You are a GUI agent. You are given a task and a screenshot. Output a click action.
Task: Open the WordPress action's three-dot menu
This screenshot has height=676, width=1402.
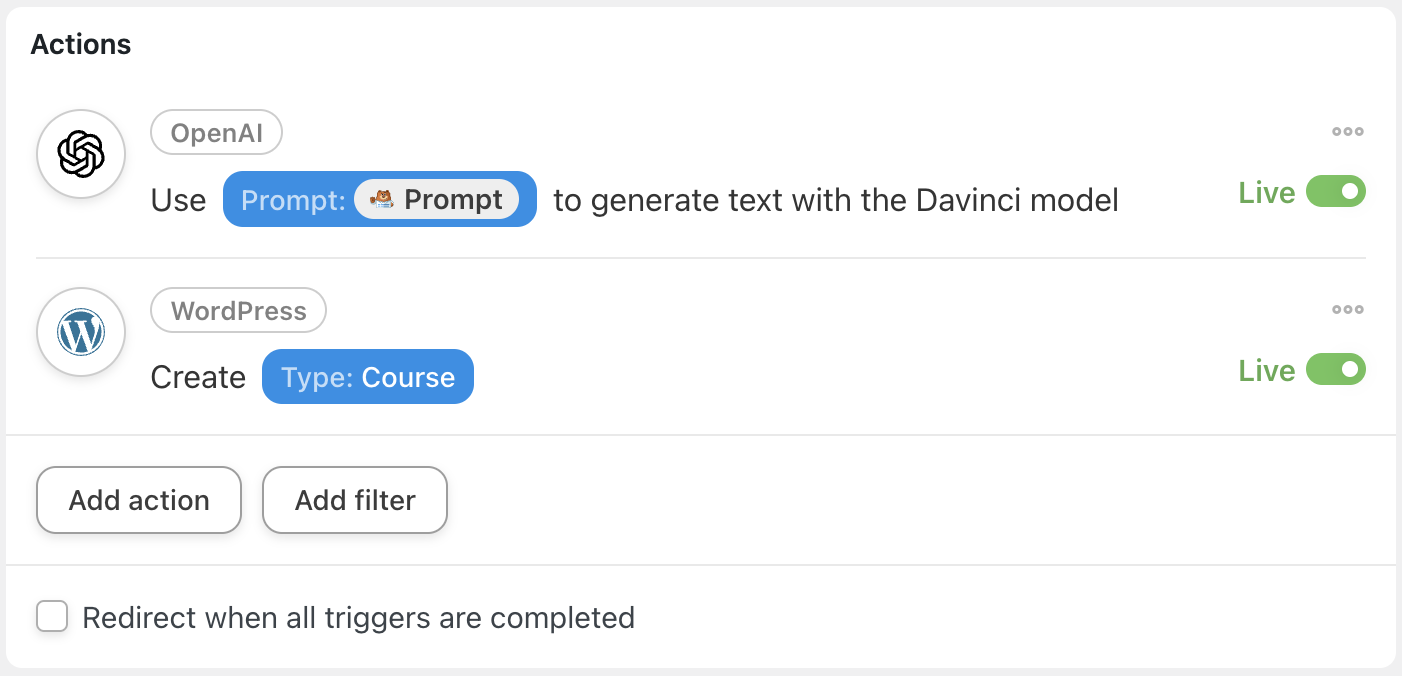[1348, 310]
